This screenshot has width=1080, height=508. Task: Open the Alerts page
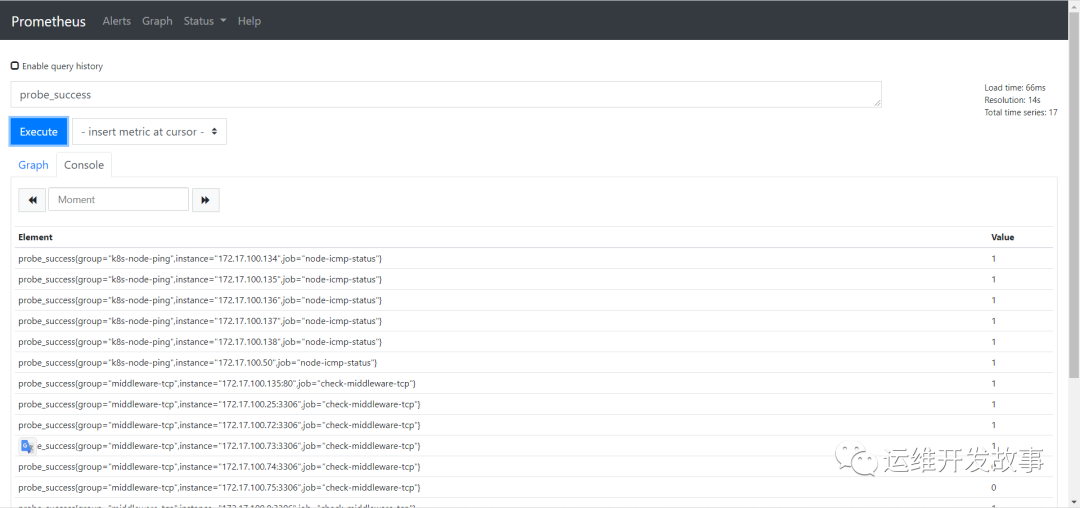(x=116, y=21)
